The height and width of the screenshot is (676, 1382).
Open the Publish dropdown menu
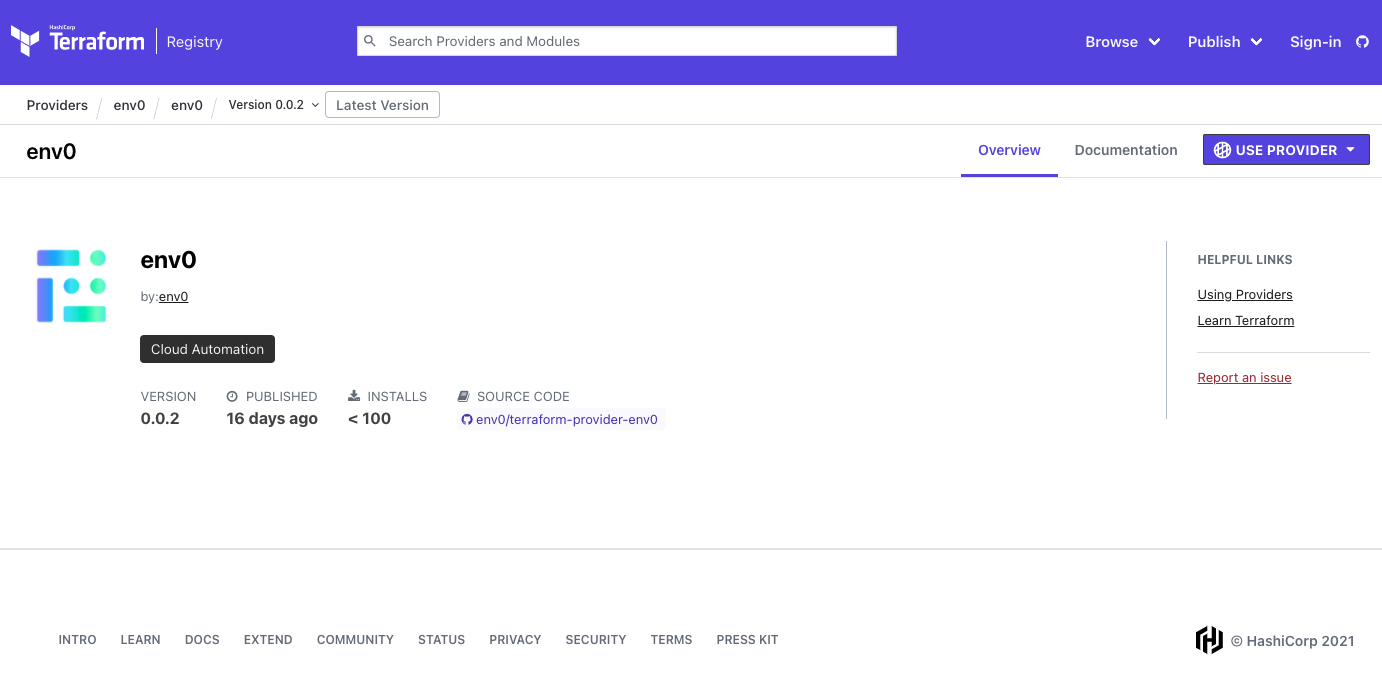pyautogui.click(x=1225, y=42)
